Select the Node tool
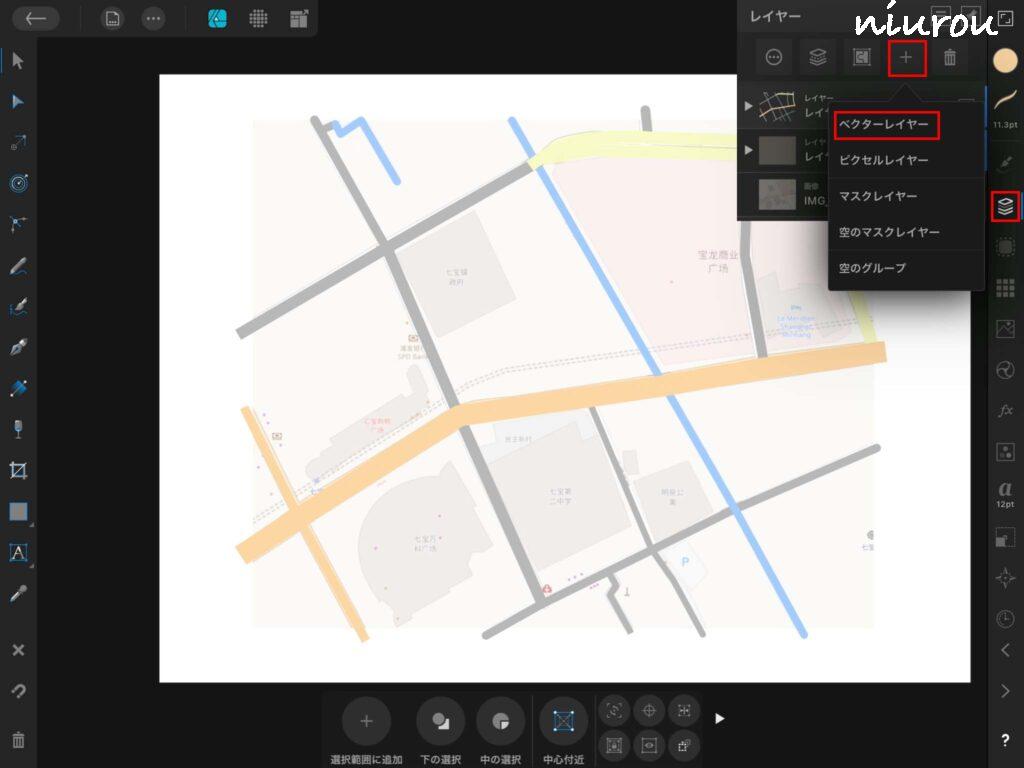Viewport: 1024px width, 768px height. 17,102
